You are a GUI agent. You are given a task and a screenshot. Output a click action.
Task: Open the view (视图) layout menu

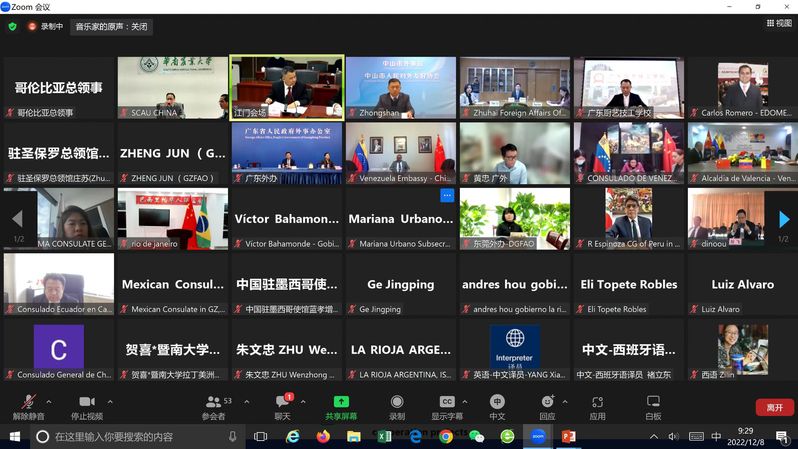(778, 23)
